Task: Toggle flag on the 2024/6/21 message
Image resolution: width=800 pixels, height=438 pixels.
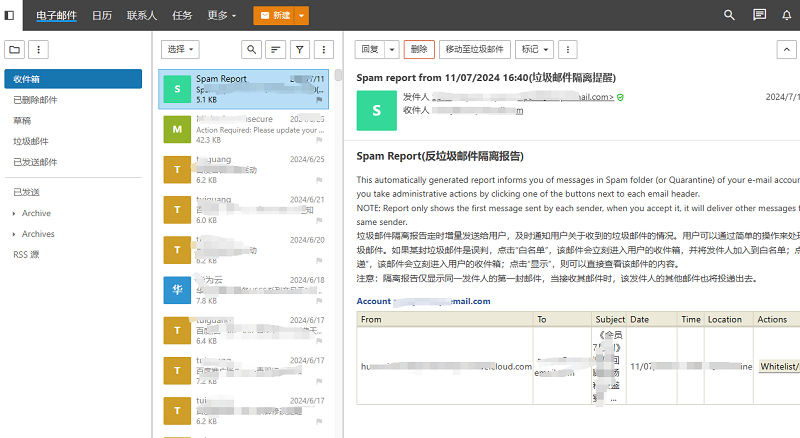Action: pos(319,220)
